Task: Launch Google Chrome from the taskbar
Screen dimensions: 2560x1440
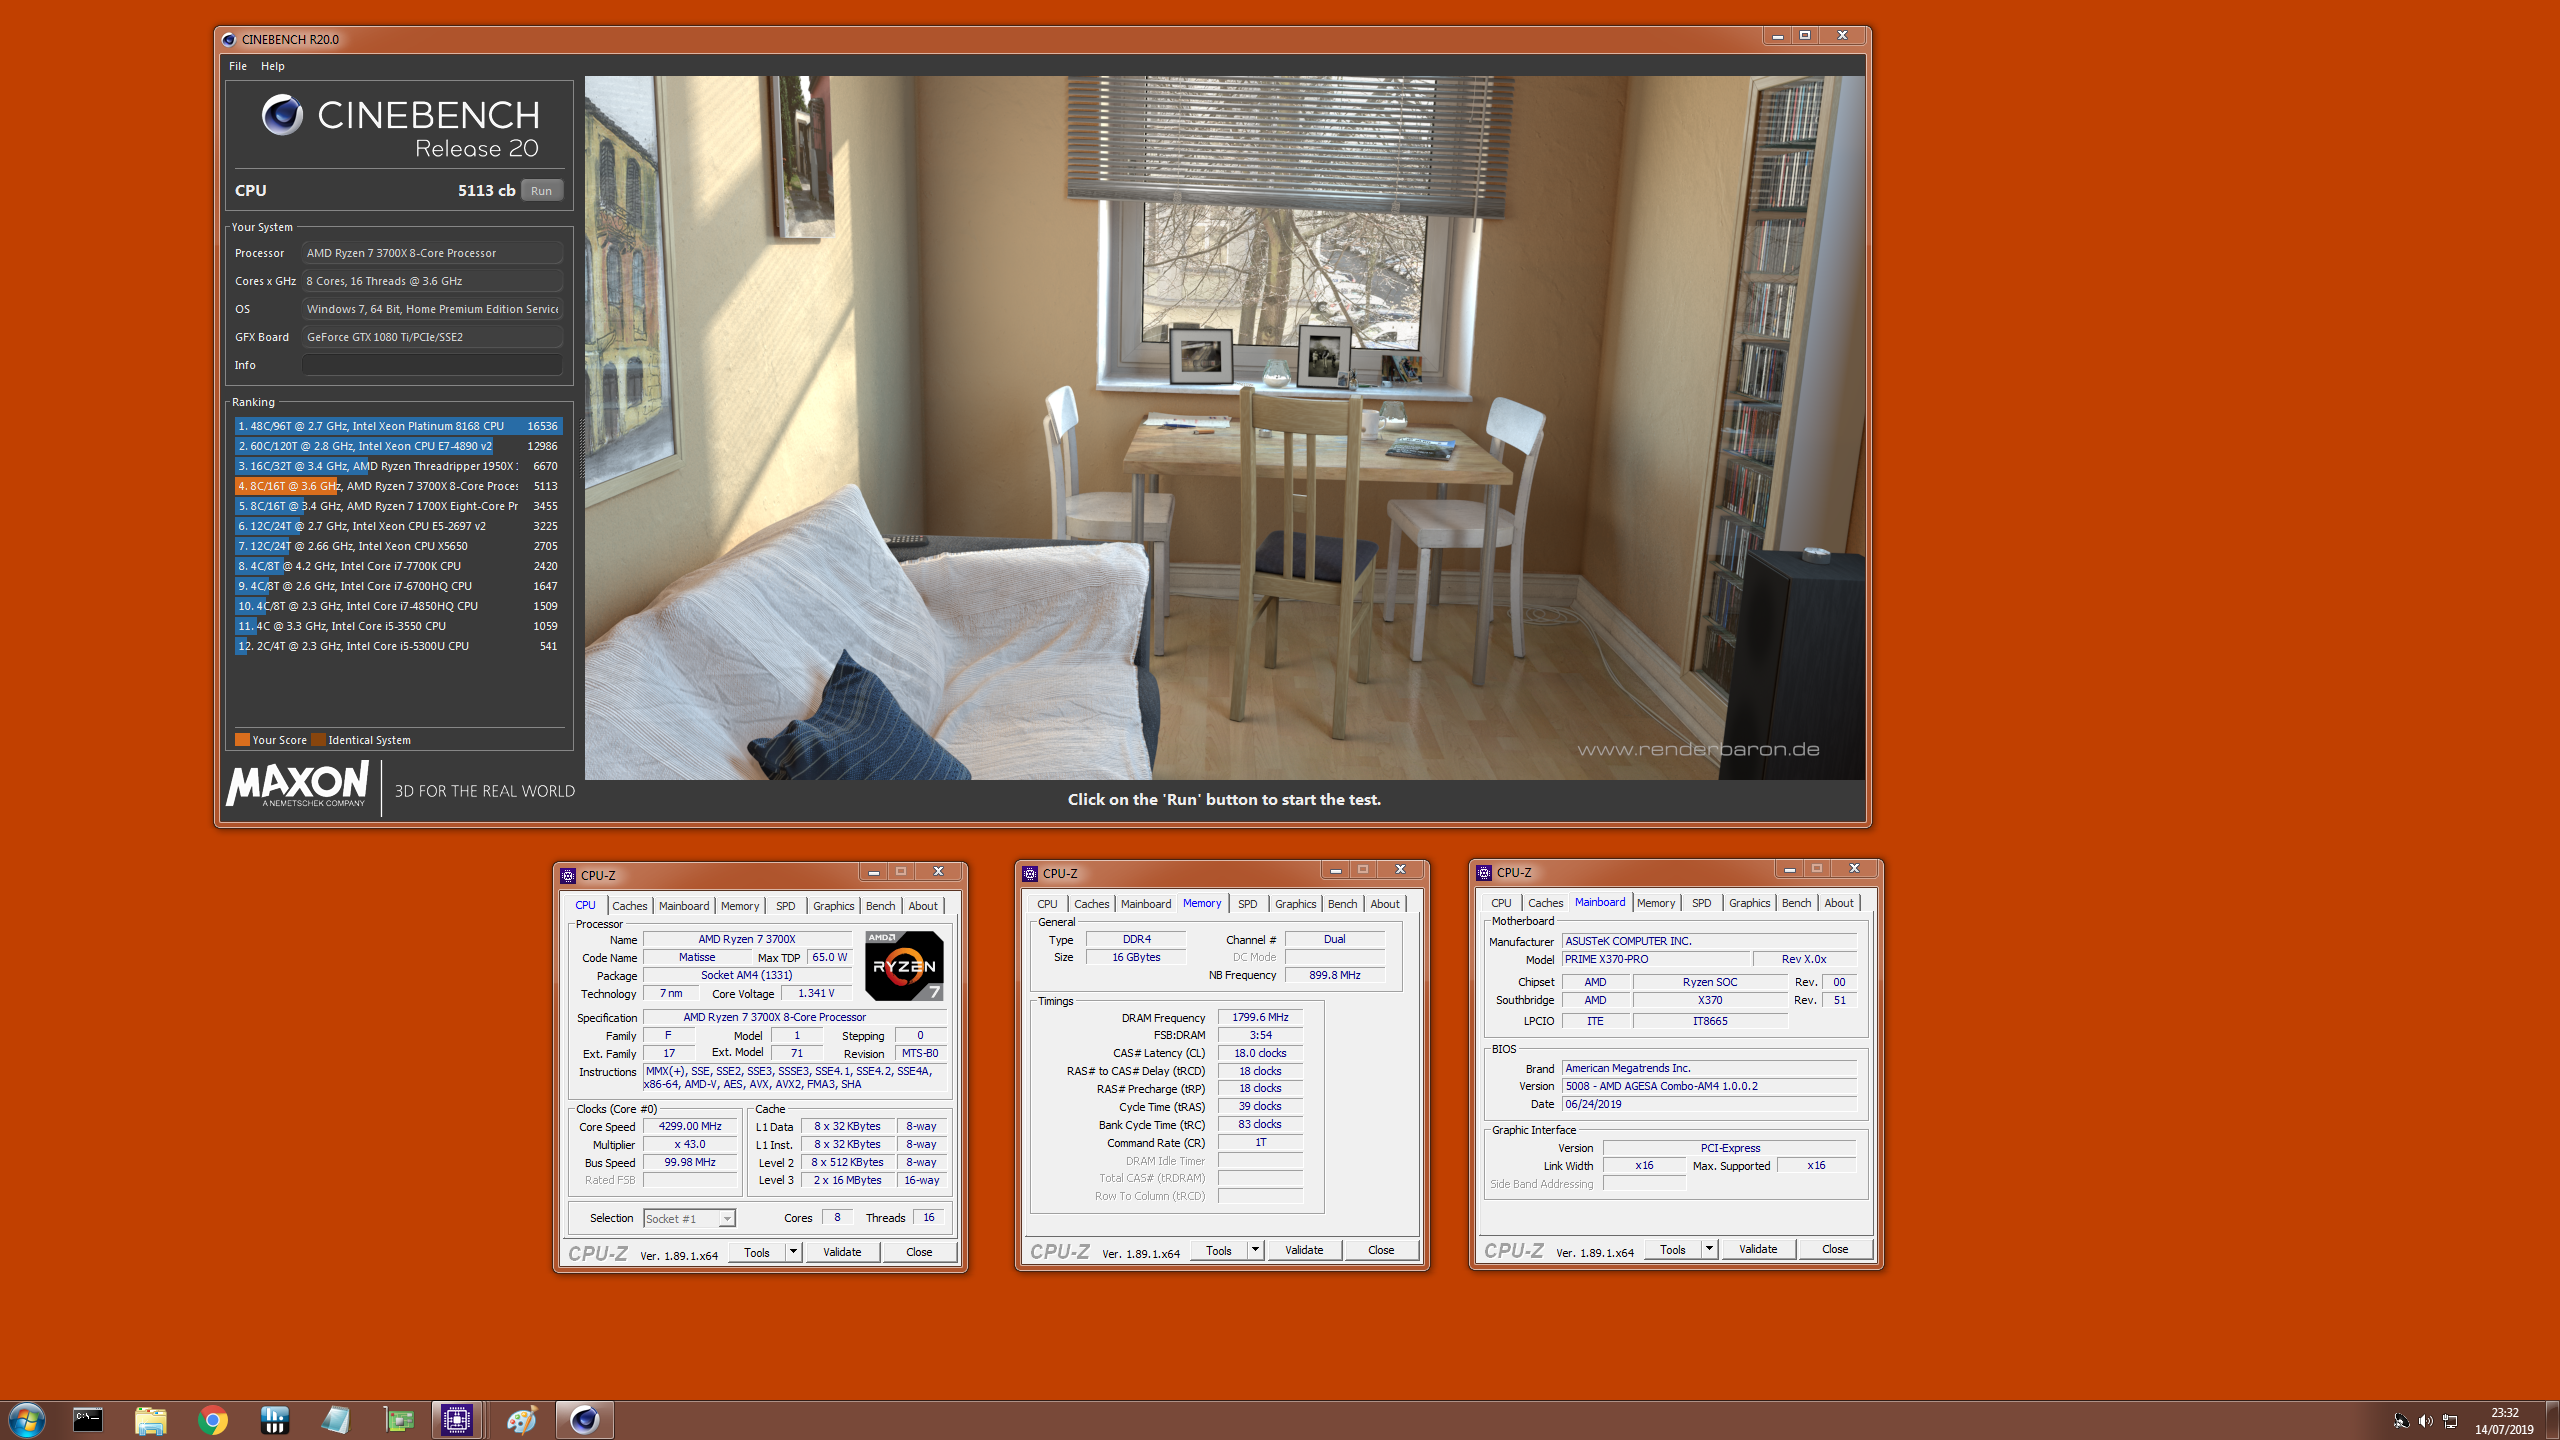Action: click(212, 1420)
